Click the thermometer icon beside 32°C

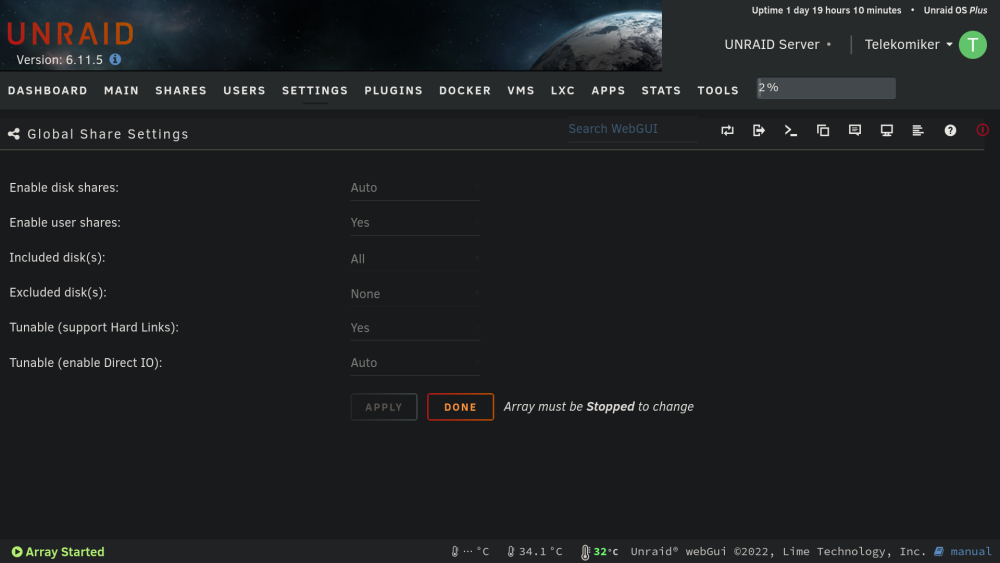click(x=585, y=552)
